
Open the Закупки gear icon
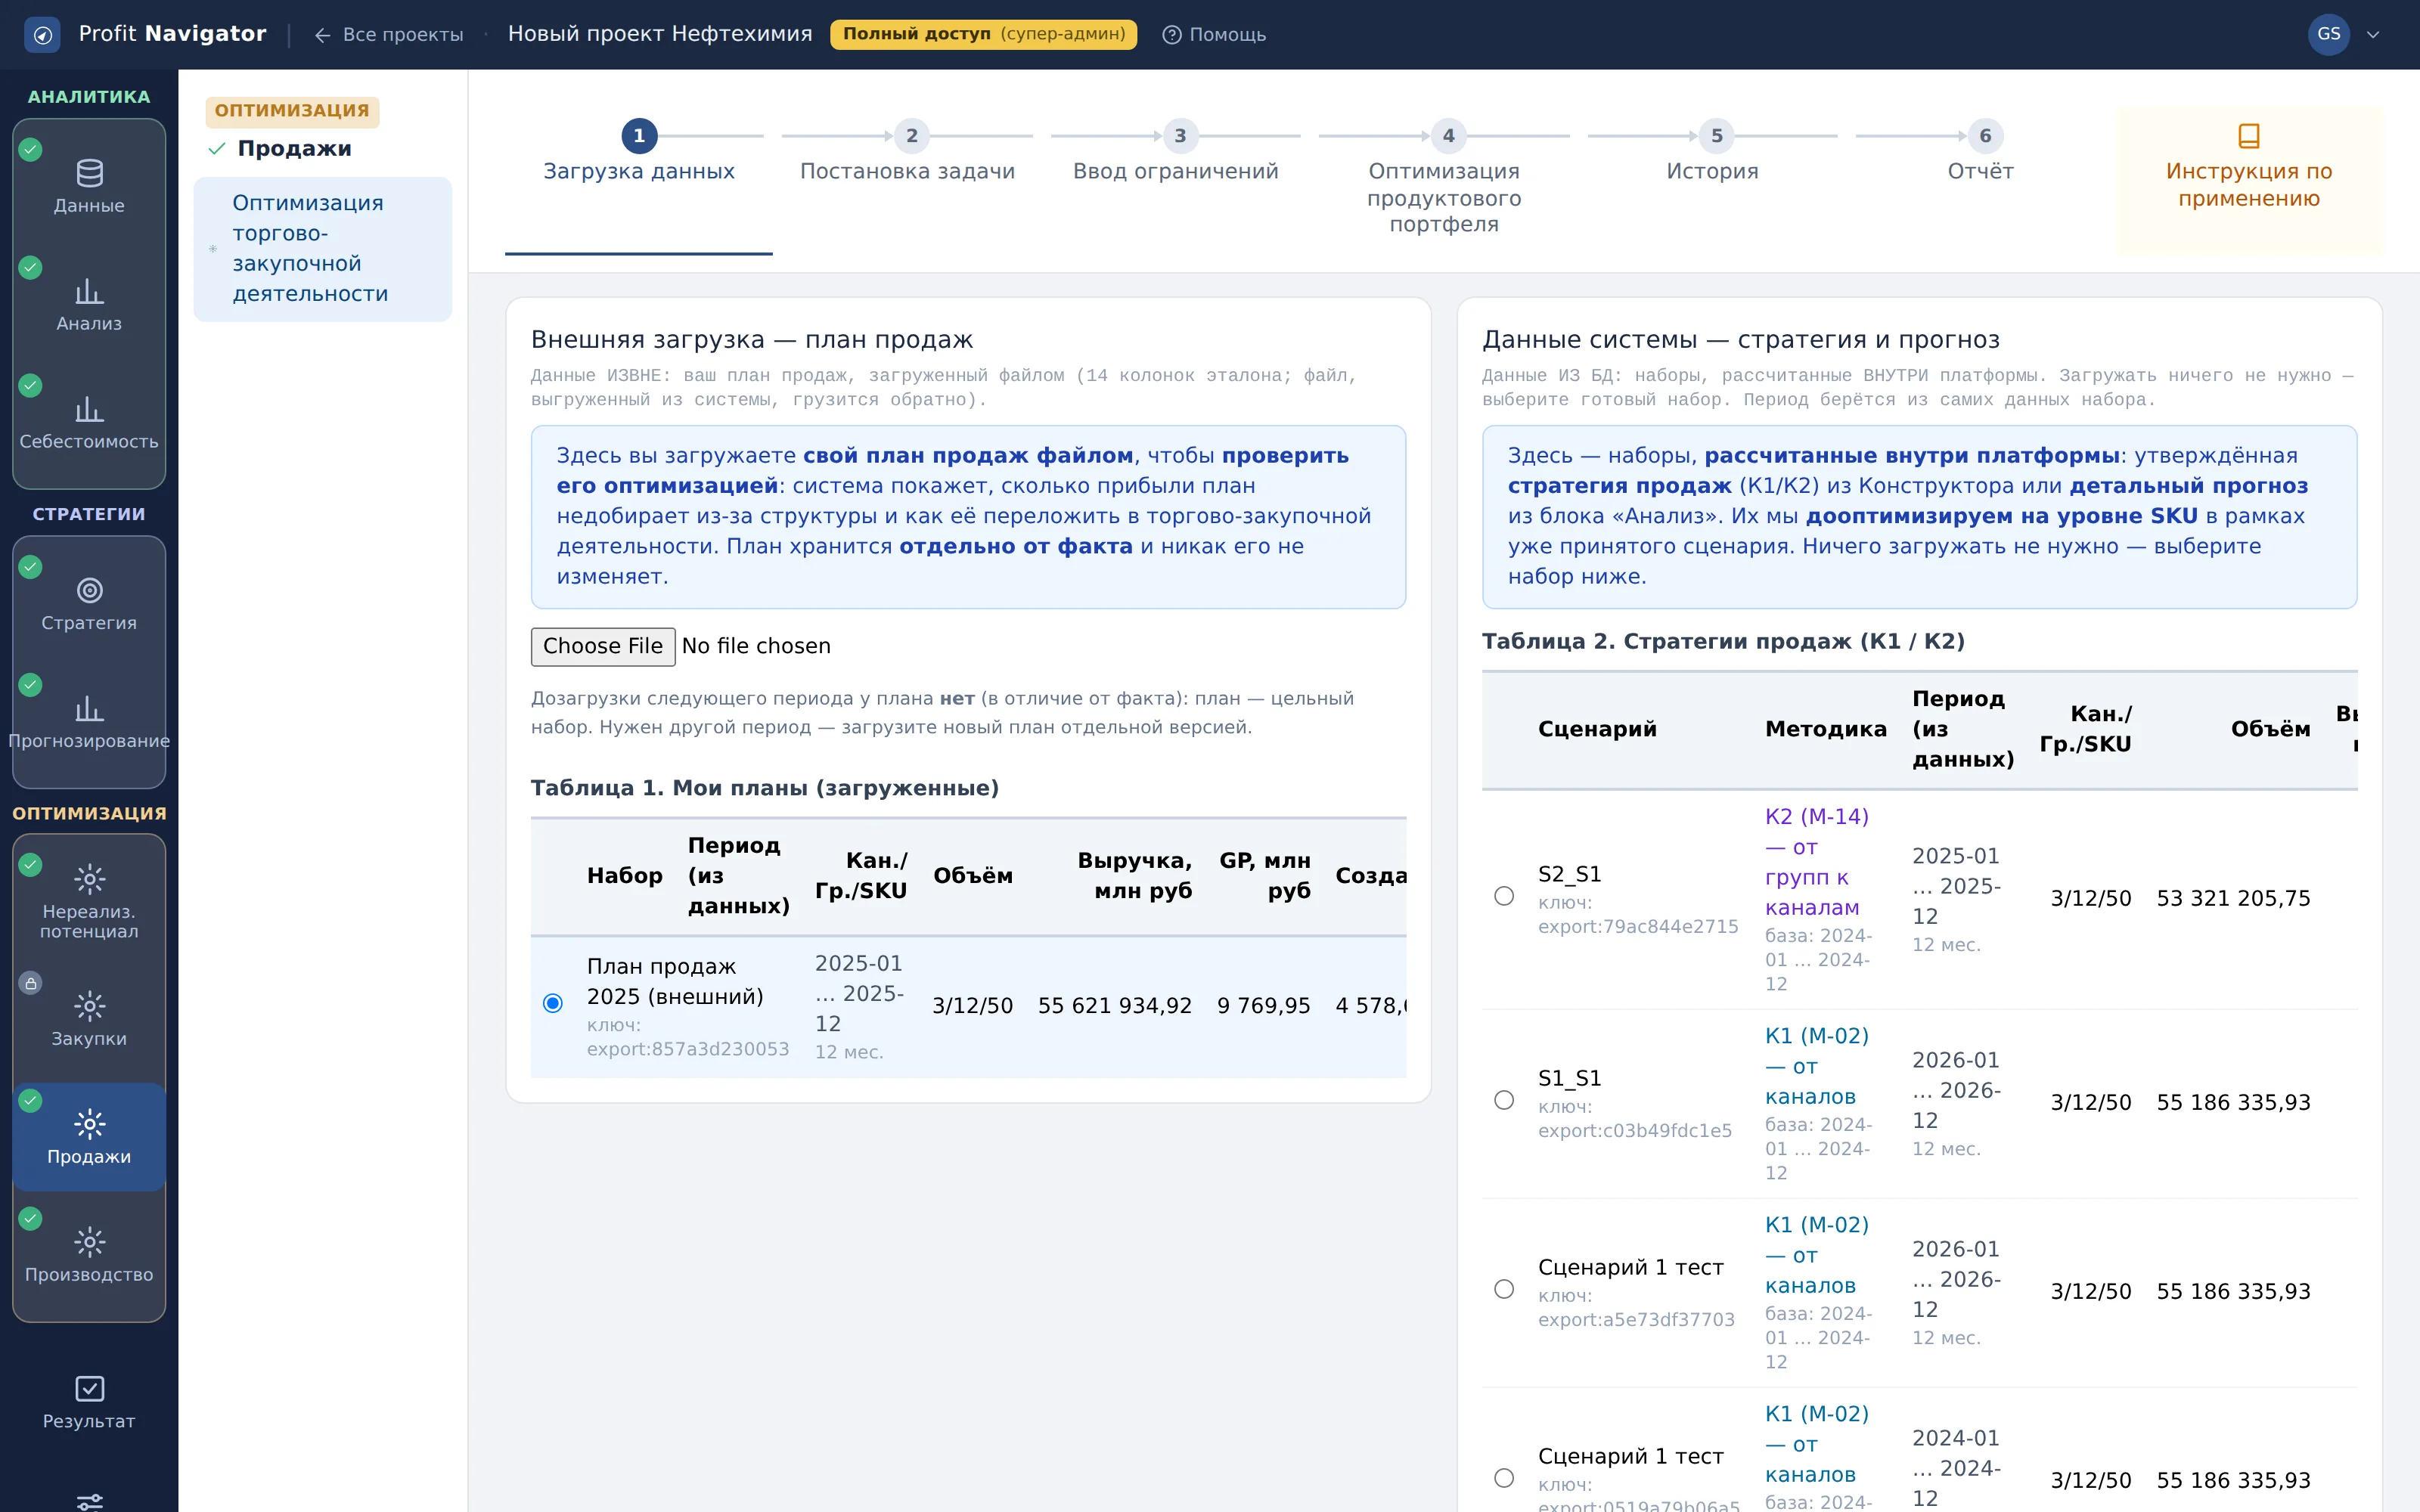89,1006
